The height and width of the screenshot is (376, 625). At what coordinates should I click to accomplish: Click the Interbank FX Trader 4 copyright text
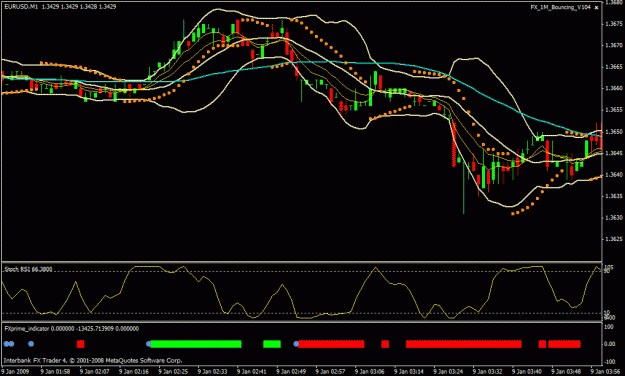pyautogui.click(x=93, y=360)
